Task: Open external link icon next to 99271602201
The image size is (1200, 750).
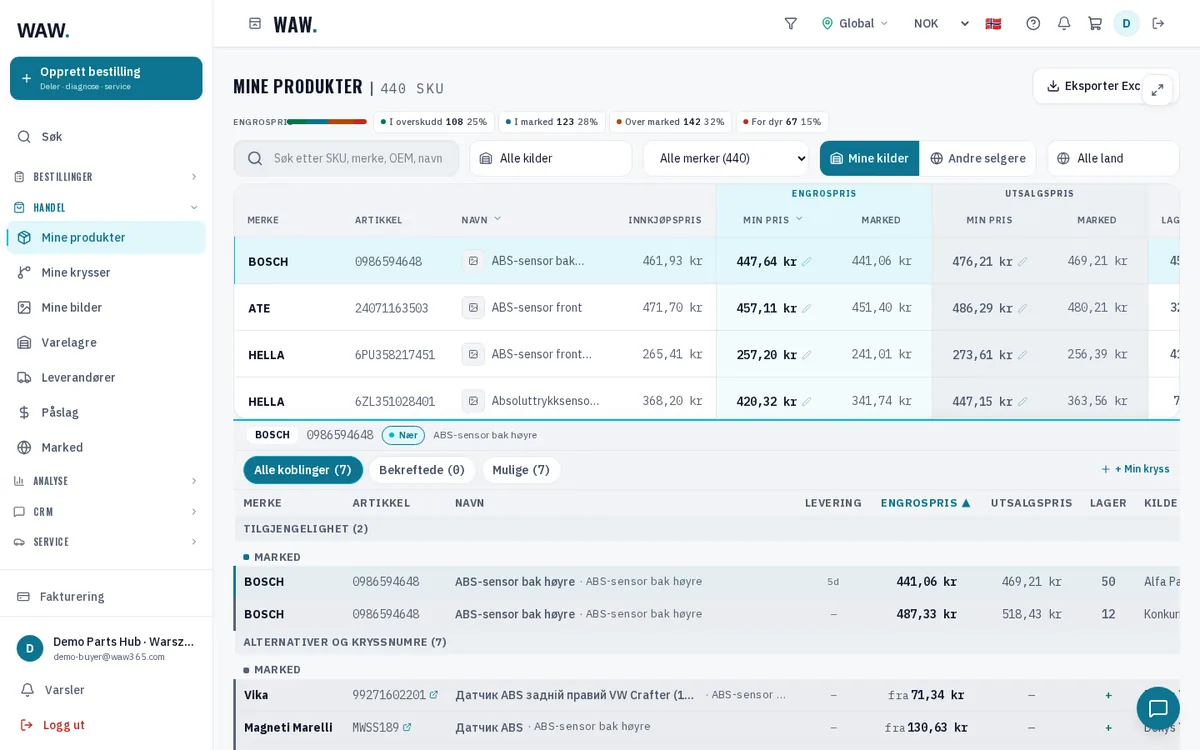Action: click(x=434, y=695)
